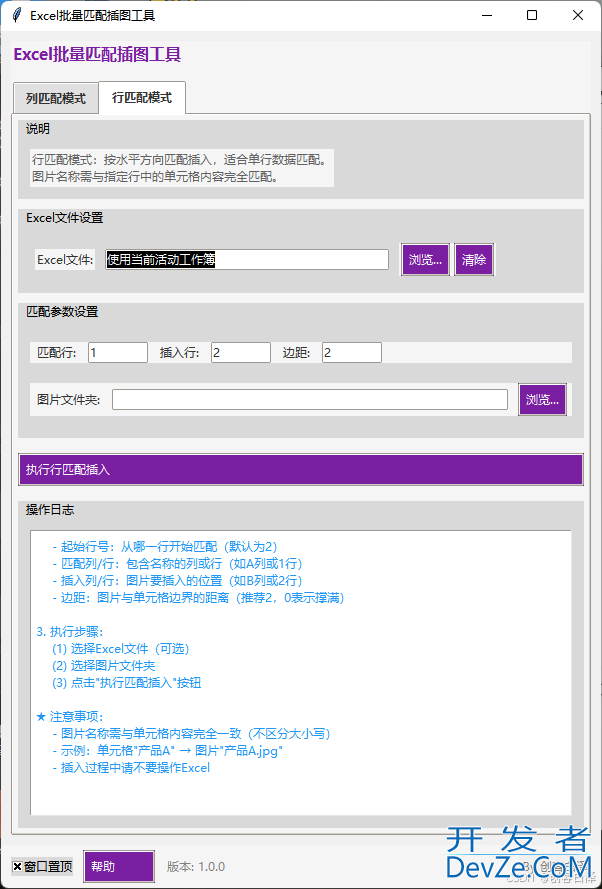The image size is (602, 889).
Task: Click the Excel批量匹配插图工具 purple heading
Action: pyautogui.click(x=97, y=55)
